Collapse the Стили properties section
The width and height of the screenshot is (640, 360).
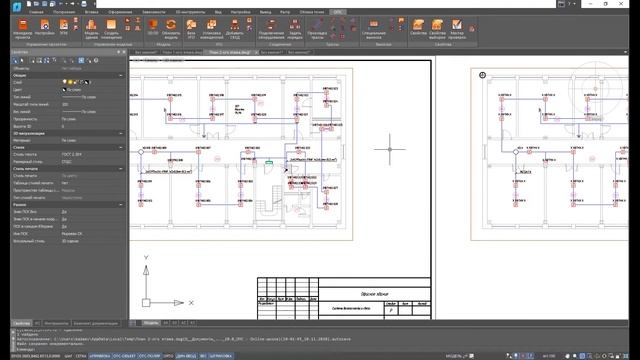(x=121, y=147)
